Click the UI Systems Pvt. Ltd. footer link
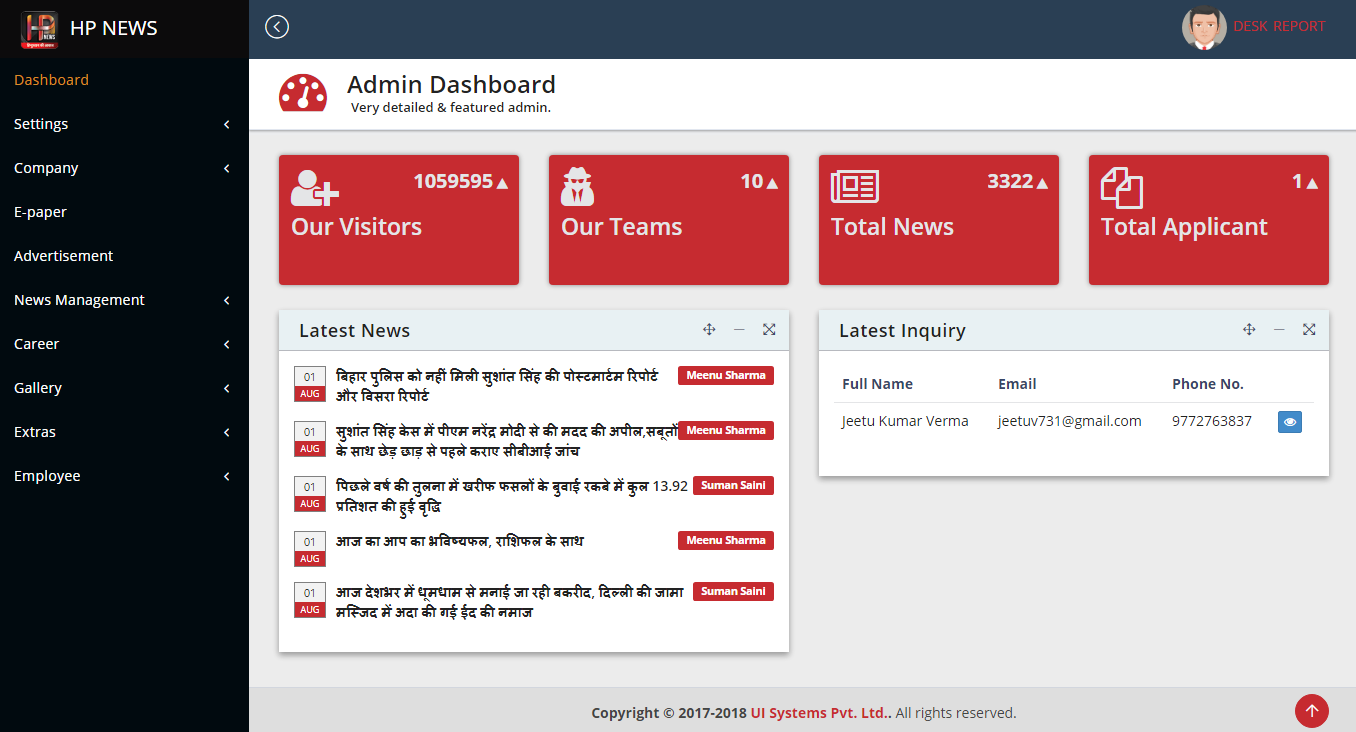 coord(820,713)
